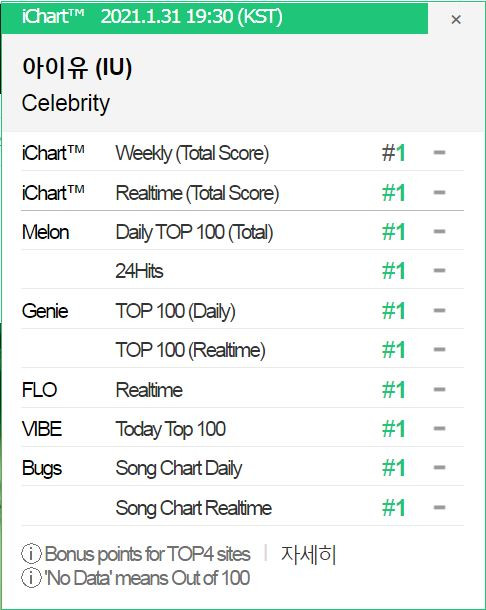Open Genie TOP 100 (Daily) row
Viewport: 486px width, 610px height.
242,310
